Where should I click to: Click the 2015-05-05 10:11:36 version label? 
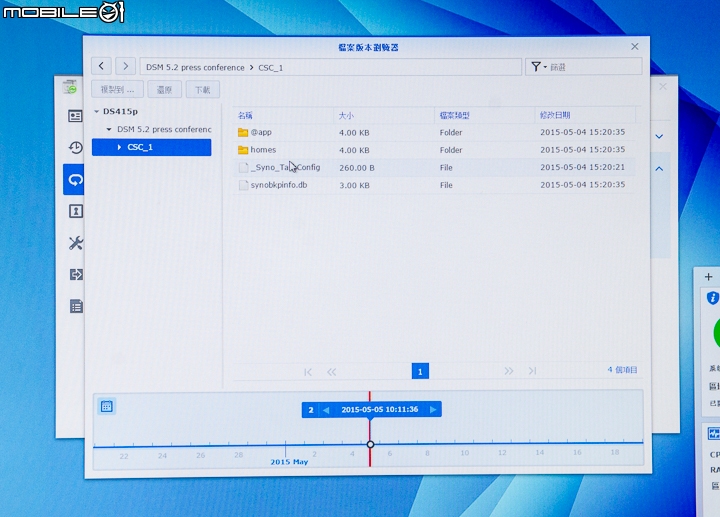pyautogui.click(x=380, y=410)
